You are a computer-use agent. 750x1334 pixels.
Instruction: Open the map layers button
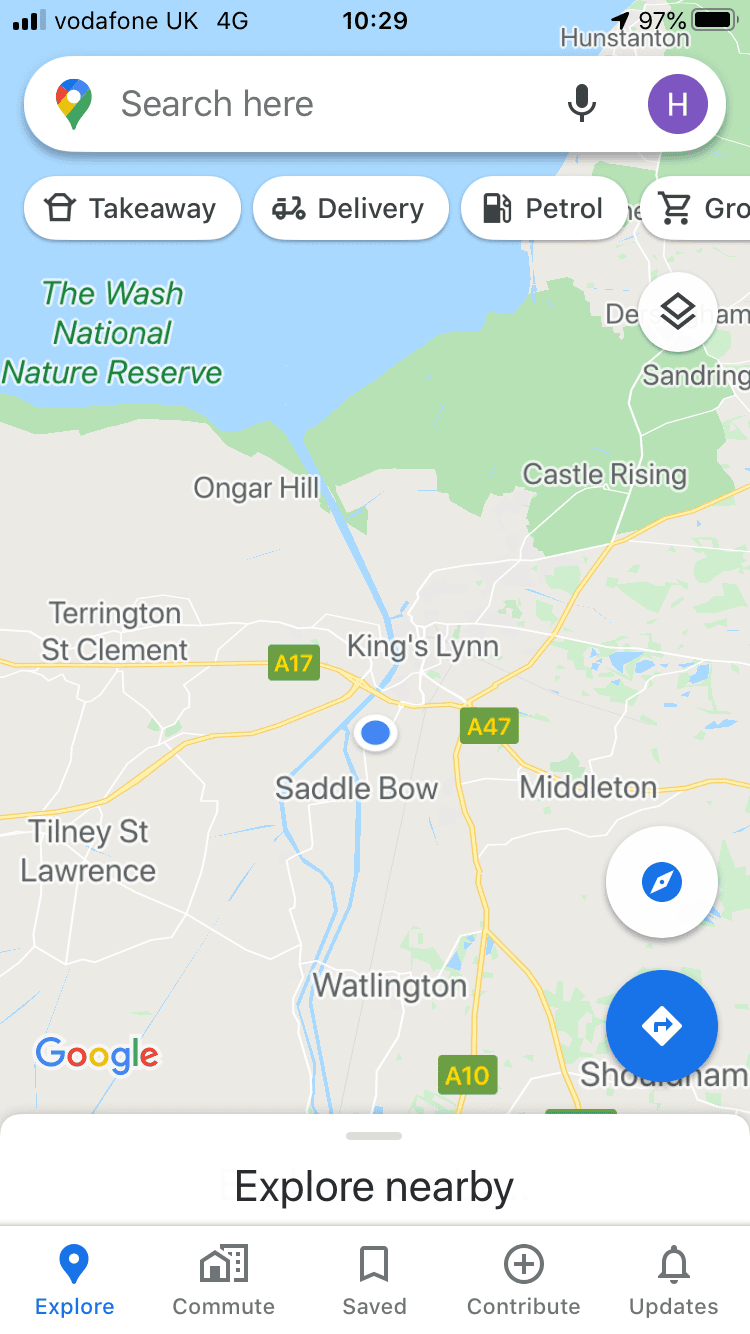[678, 312]
